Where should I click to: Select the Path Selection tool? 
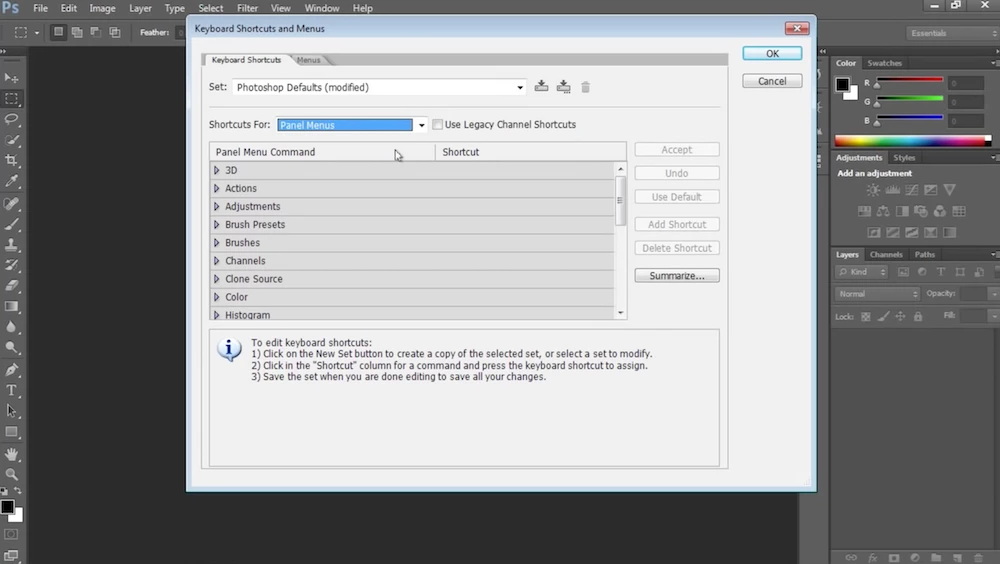(x=11, y=411)
